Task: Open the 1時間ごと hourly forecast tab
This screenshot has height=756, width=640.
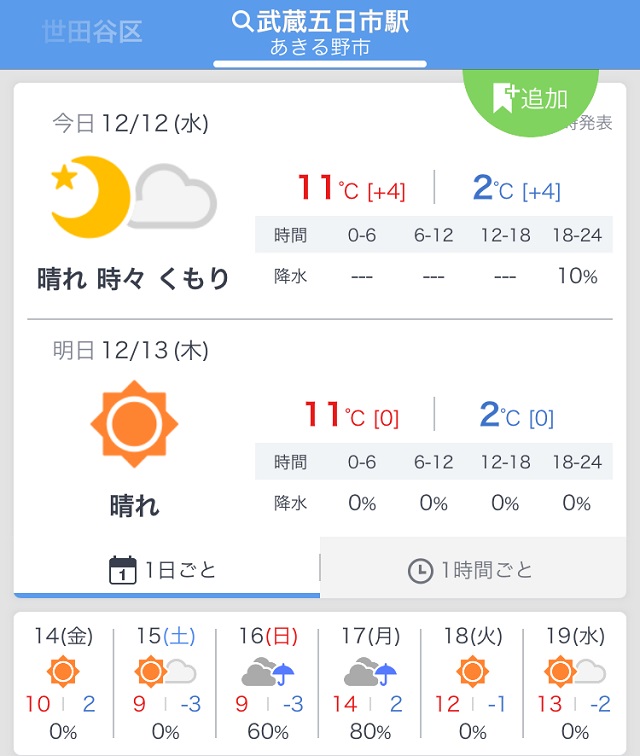Action: click(x=473, y=568)
